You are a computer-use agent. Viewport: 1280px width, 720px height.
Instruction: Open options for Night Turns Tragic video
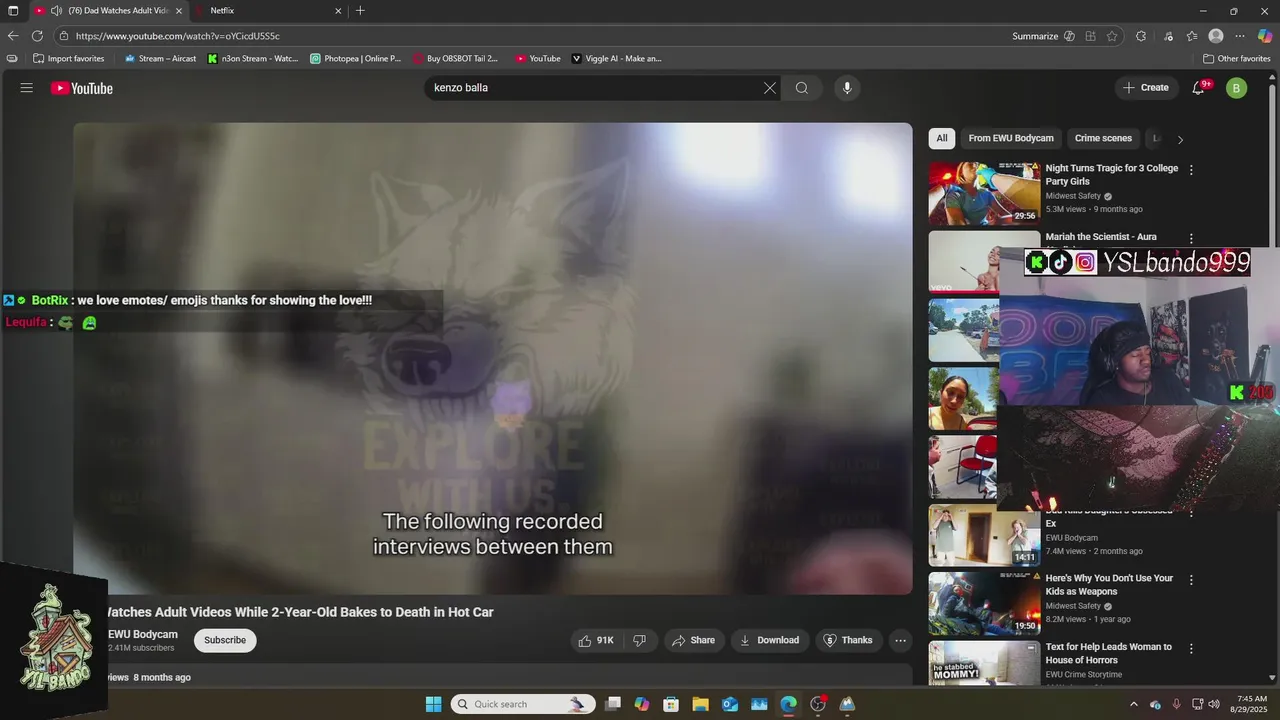pos(1191,170)
